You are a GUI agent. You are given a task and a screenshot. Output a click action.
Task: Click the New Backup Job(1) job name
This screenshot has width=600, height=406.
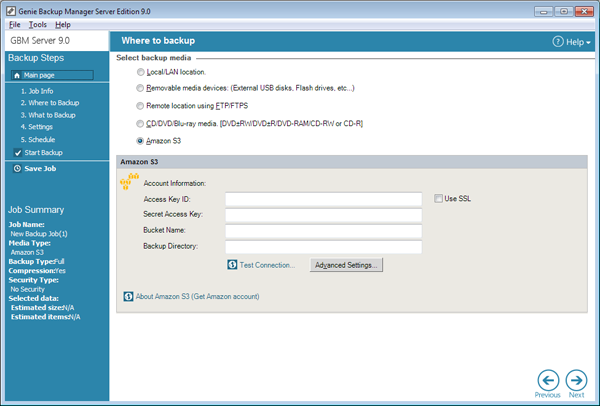[39, 234]
